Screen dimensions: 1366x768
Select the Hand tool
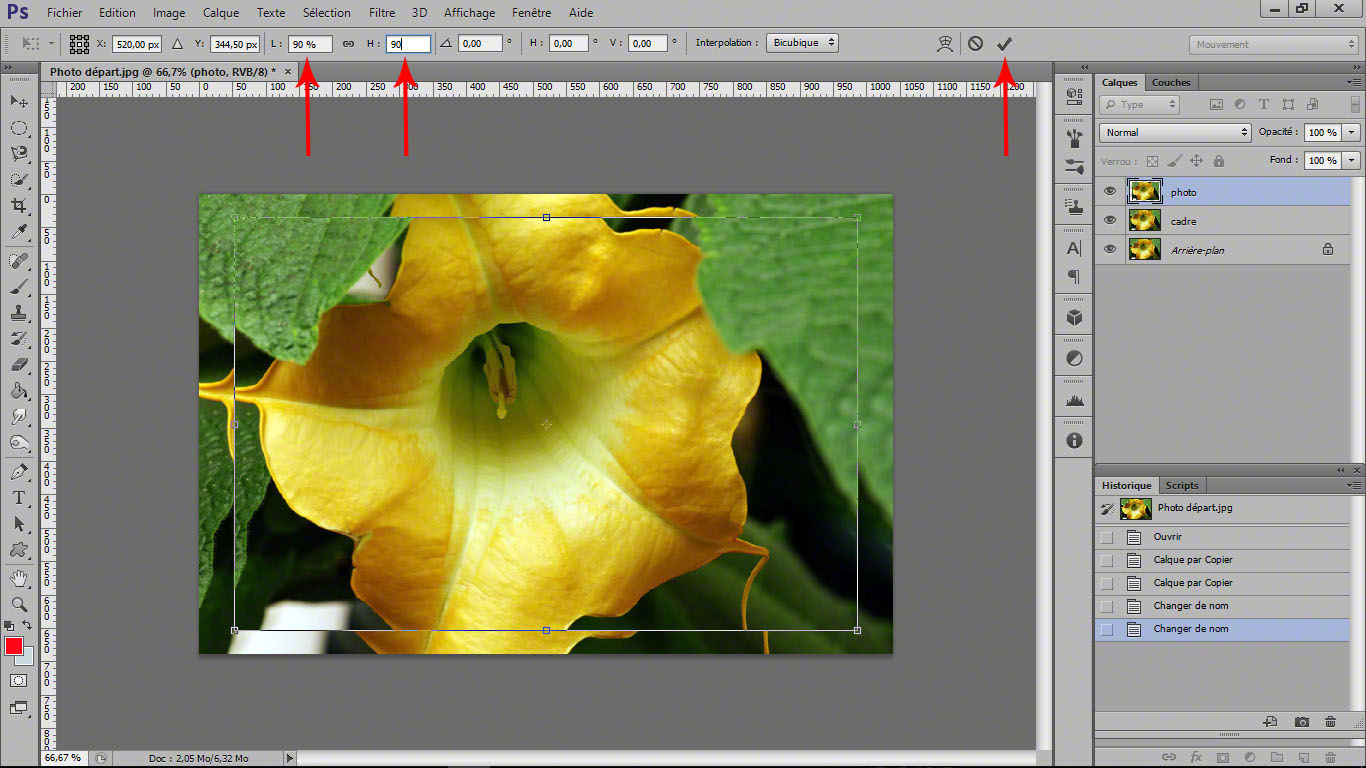coord(19,578)
